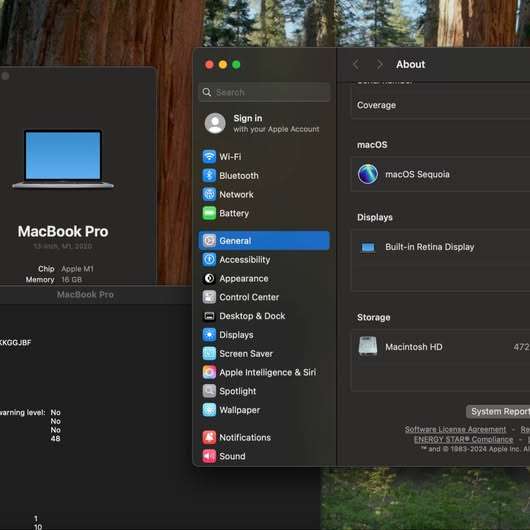This screenshot has height=530, width=530.
Task: Select the Coverage row
Action: pyautogui.click(x=441, y=105)
